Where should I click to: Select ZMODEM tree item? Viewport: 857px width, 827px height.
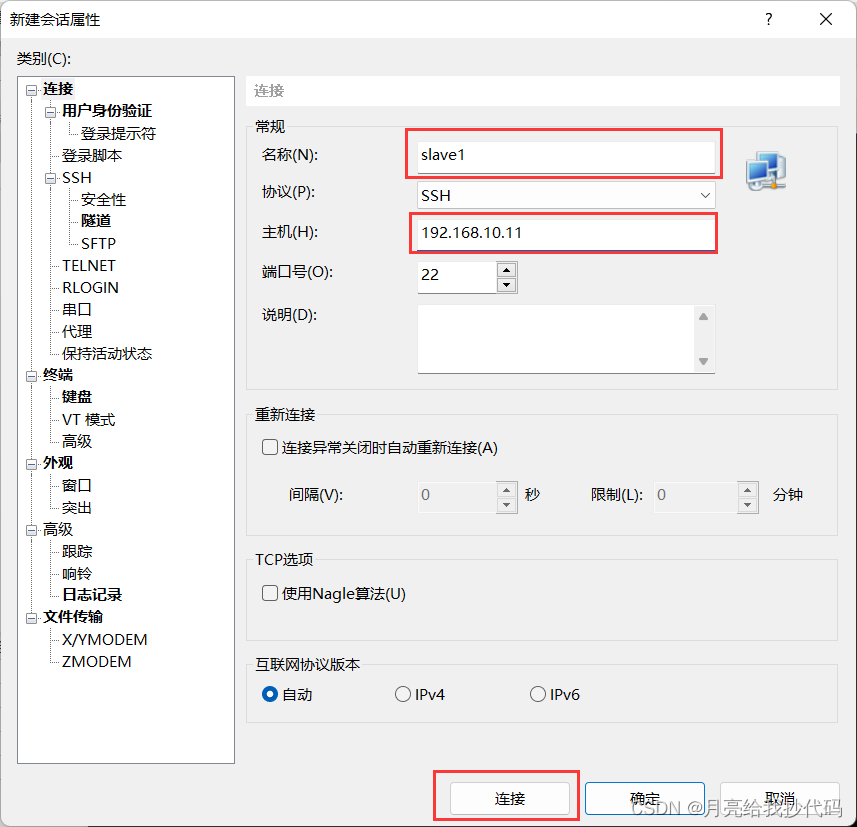pos(96,662)
